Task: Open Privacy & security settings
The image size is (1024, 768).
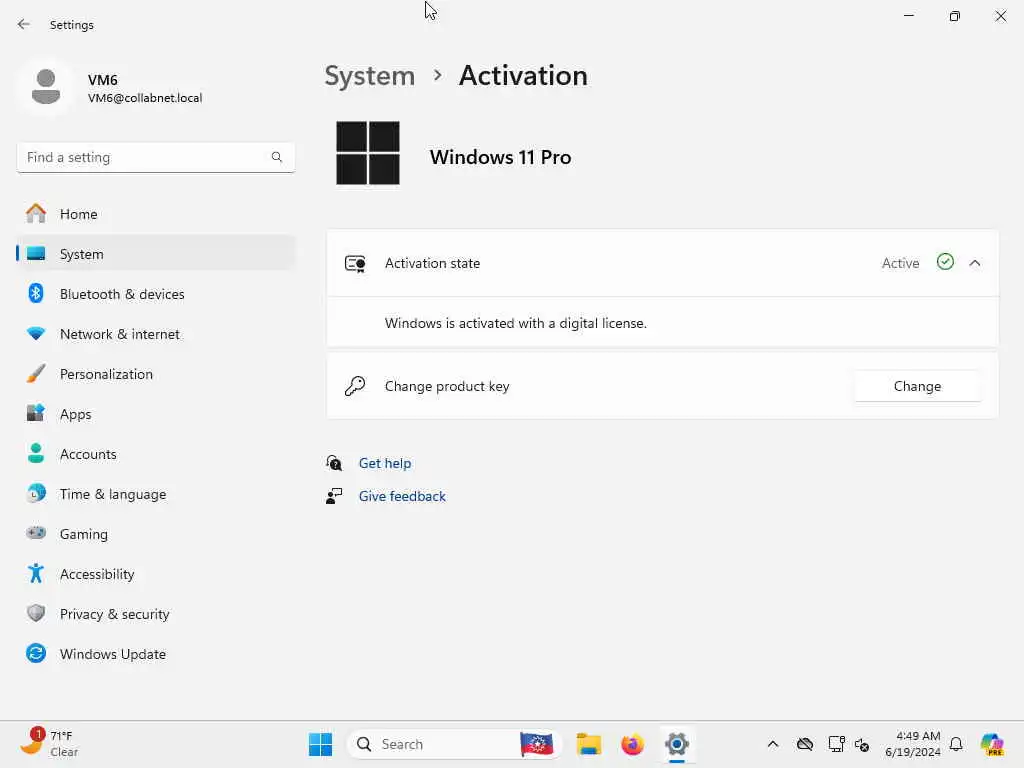Action: click(155, 613)
